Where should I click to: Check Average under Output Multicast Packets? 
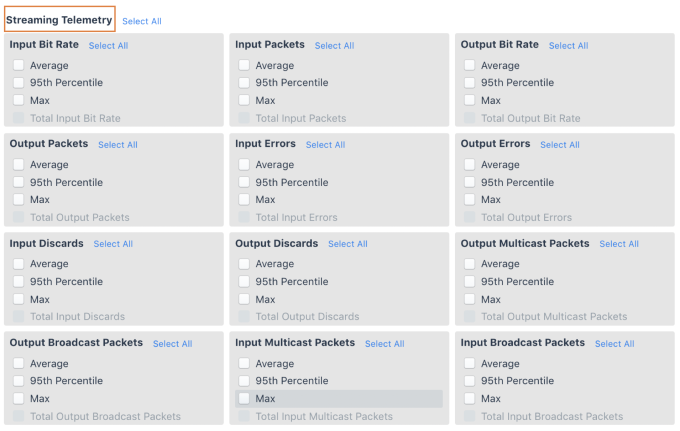coord(470,264)
